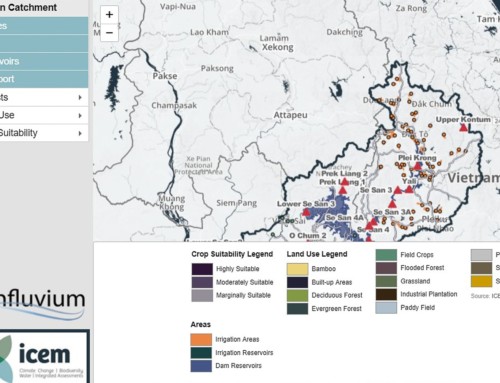This screenshot has width=500, height=383.
Task: Click the Evergreen Forest swatch
Action: pyautogui.click(x=297, y=309)
